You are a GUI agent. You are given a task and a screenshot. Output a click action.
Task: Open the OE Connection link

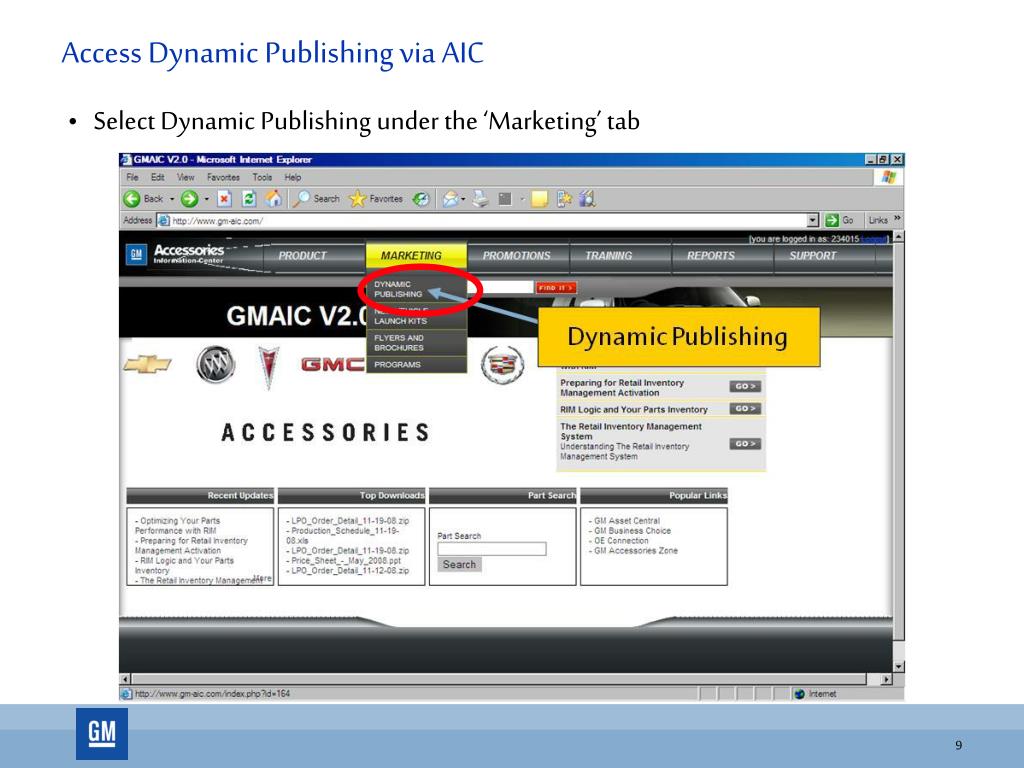coord(621,541)
